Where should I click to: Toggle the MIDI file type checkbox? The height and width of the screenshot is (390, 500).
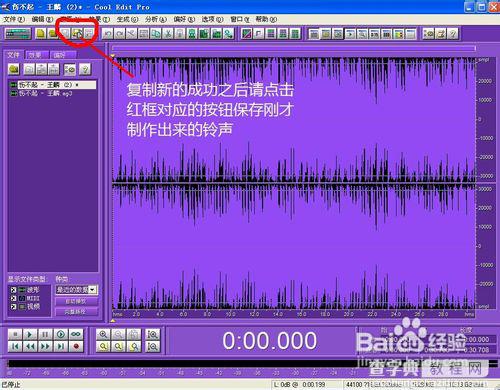pyautogui.click(x=13, y=298)
